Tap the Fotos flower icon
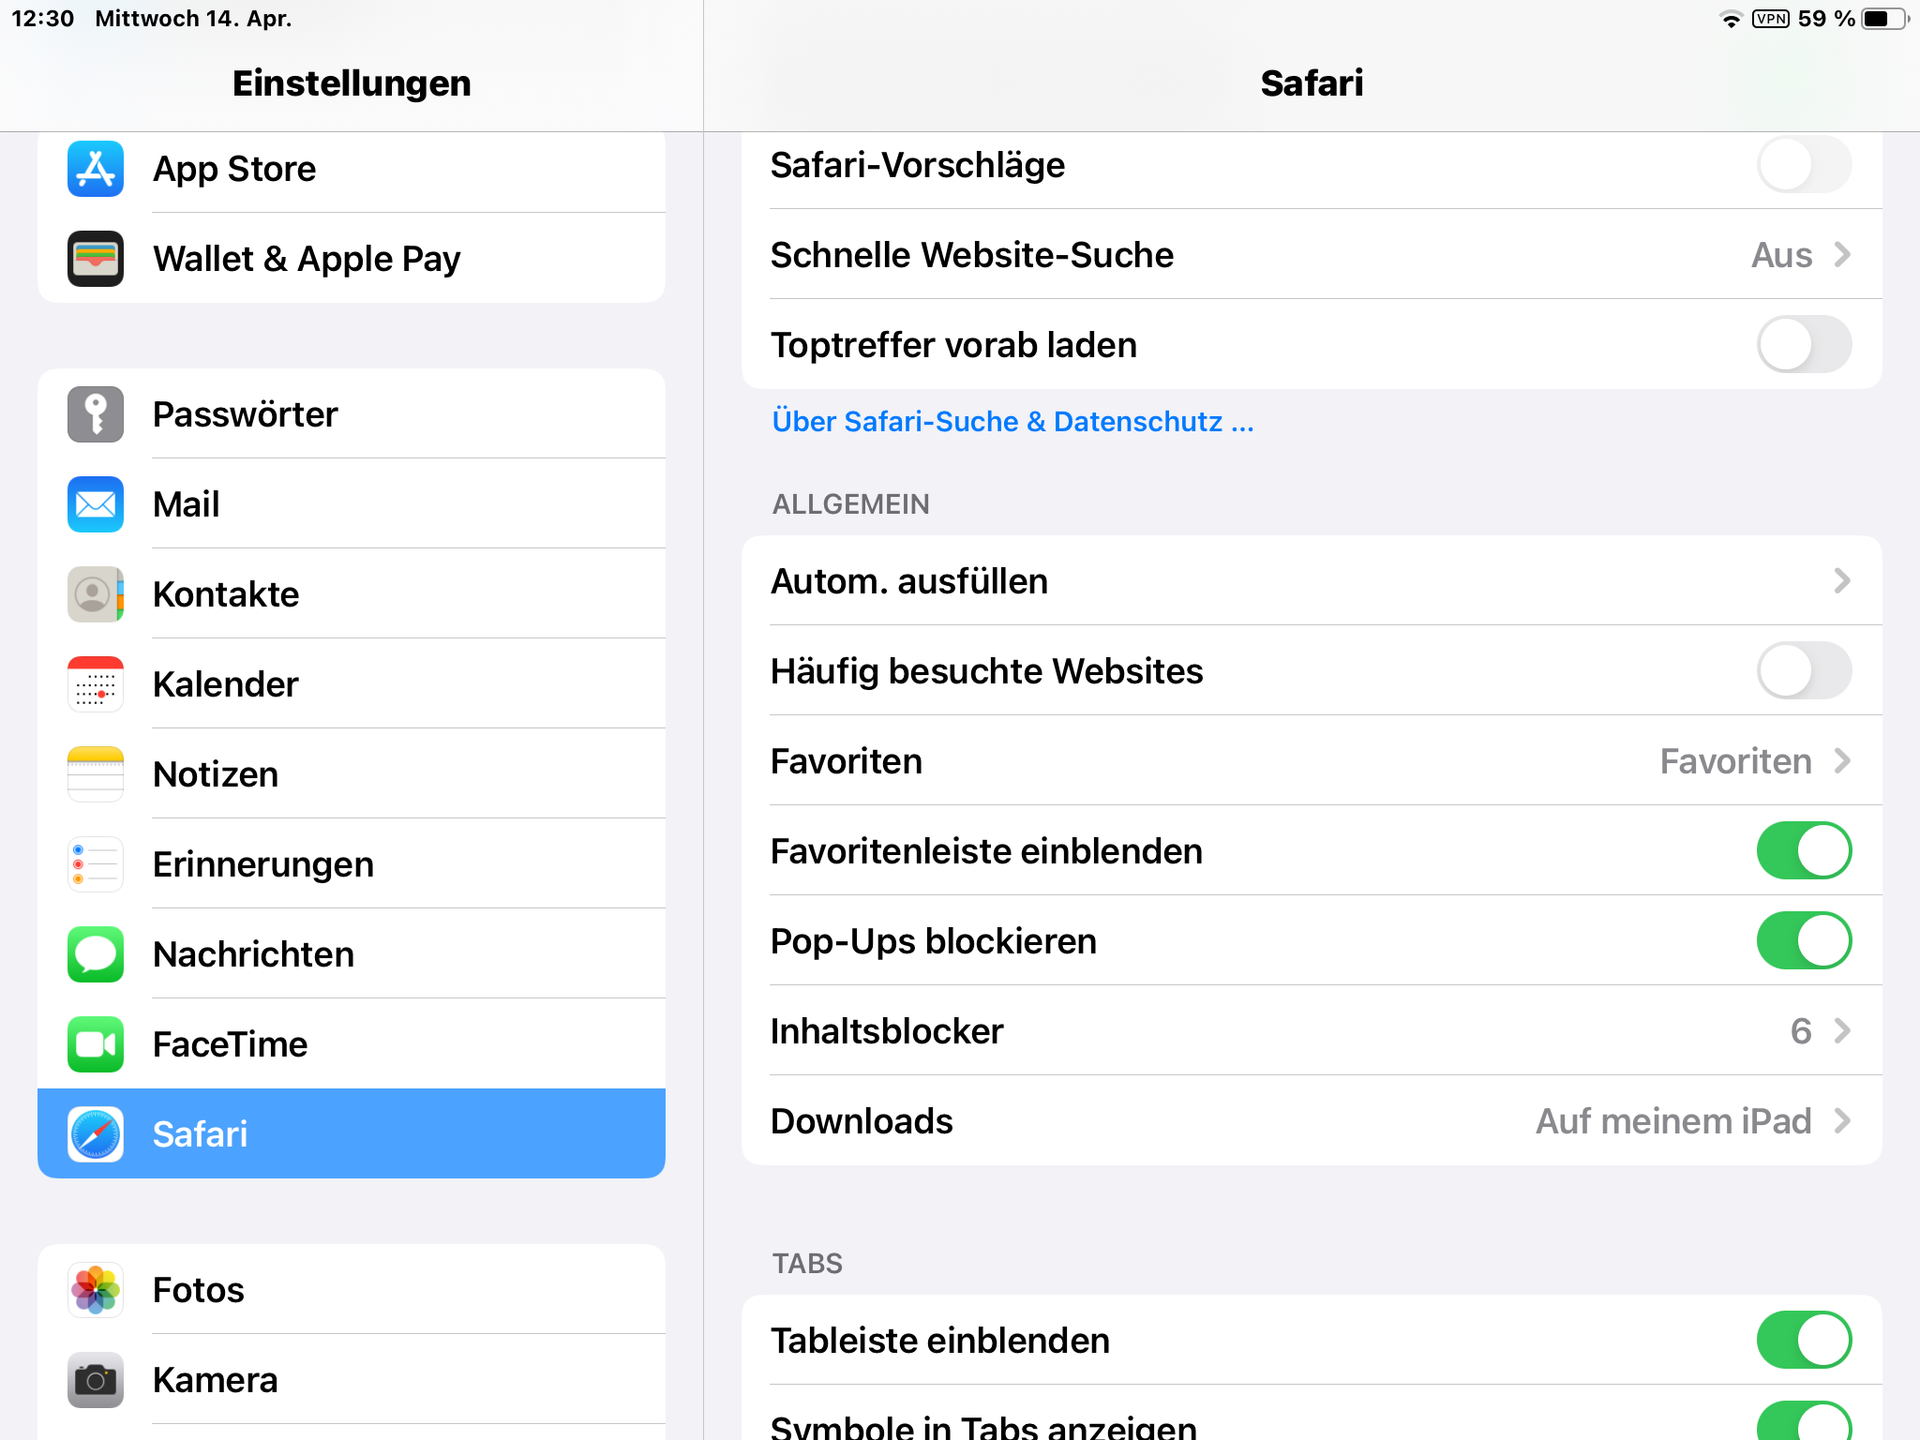Viewport: 1920px width, 1440px height. (x=95, y=1290)
